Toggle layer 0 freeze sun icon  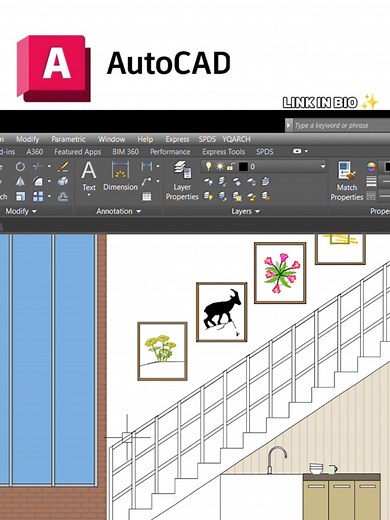click(x=220, y=166)
